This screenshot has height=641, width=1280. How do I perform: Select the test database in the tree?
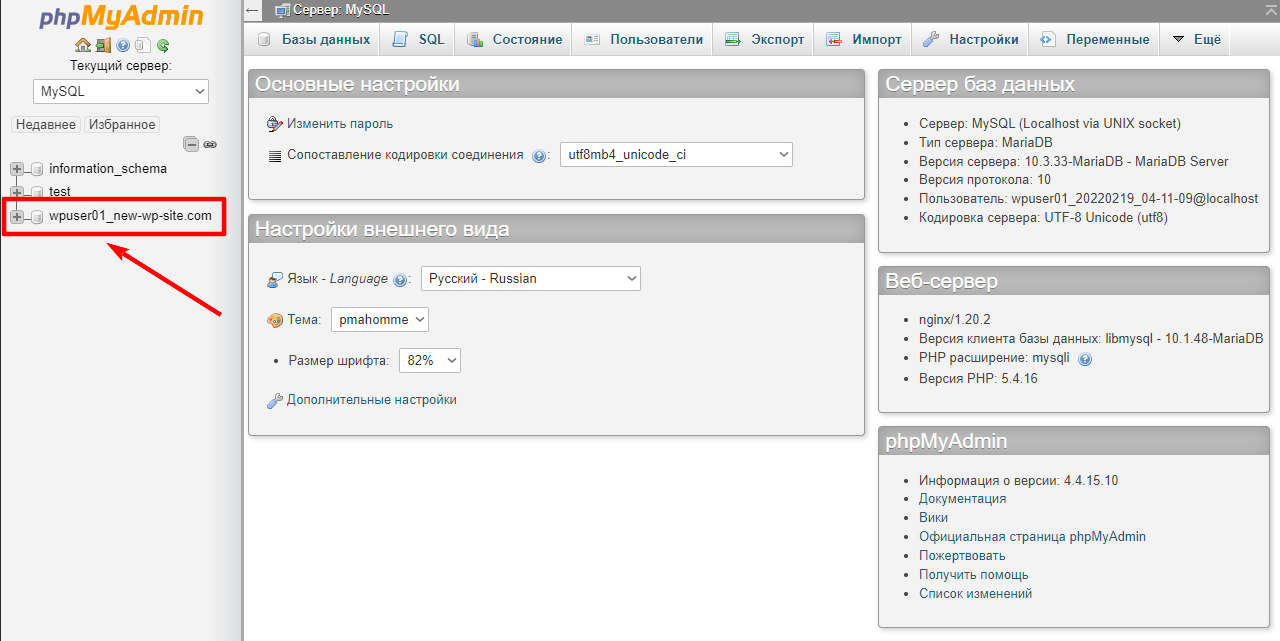(60, 192)
